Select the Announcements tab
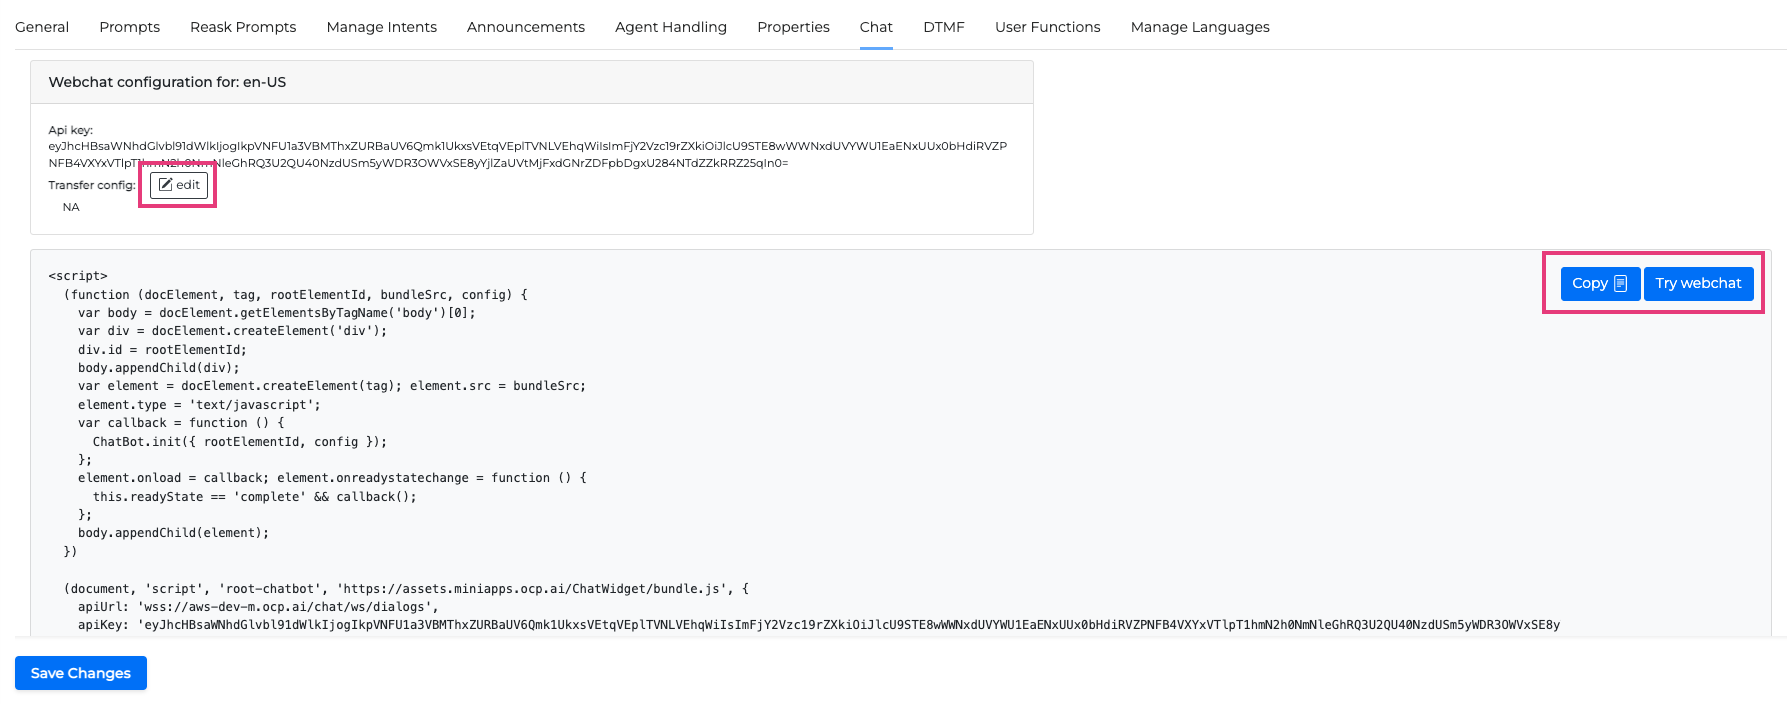 pyautogui.click(x=525, y=27)
